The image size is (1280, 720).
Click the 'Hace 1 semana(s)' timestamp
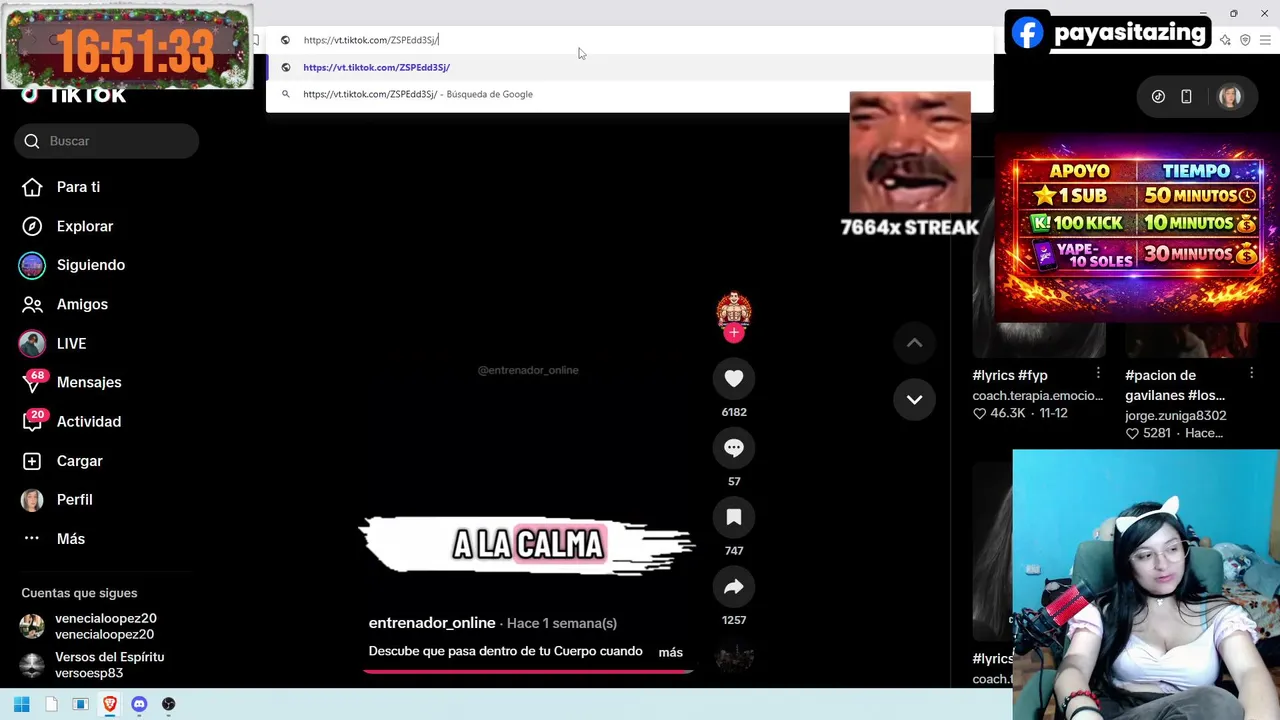(562, 623)
